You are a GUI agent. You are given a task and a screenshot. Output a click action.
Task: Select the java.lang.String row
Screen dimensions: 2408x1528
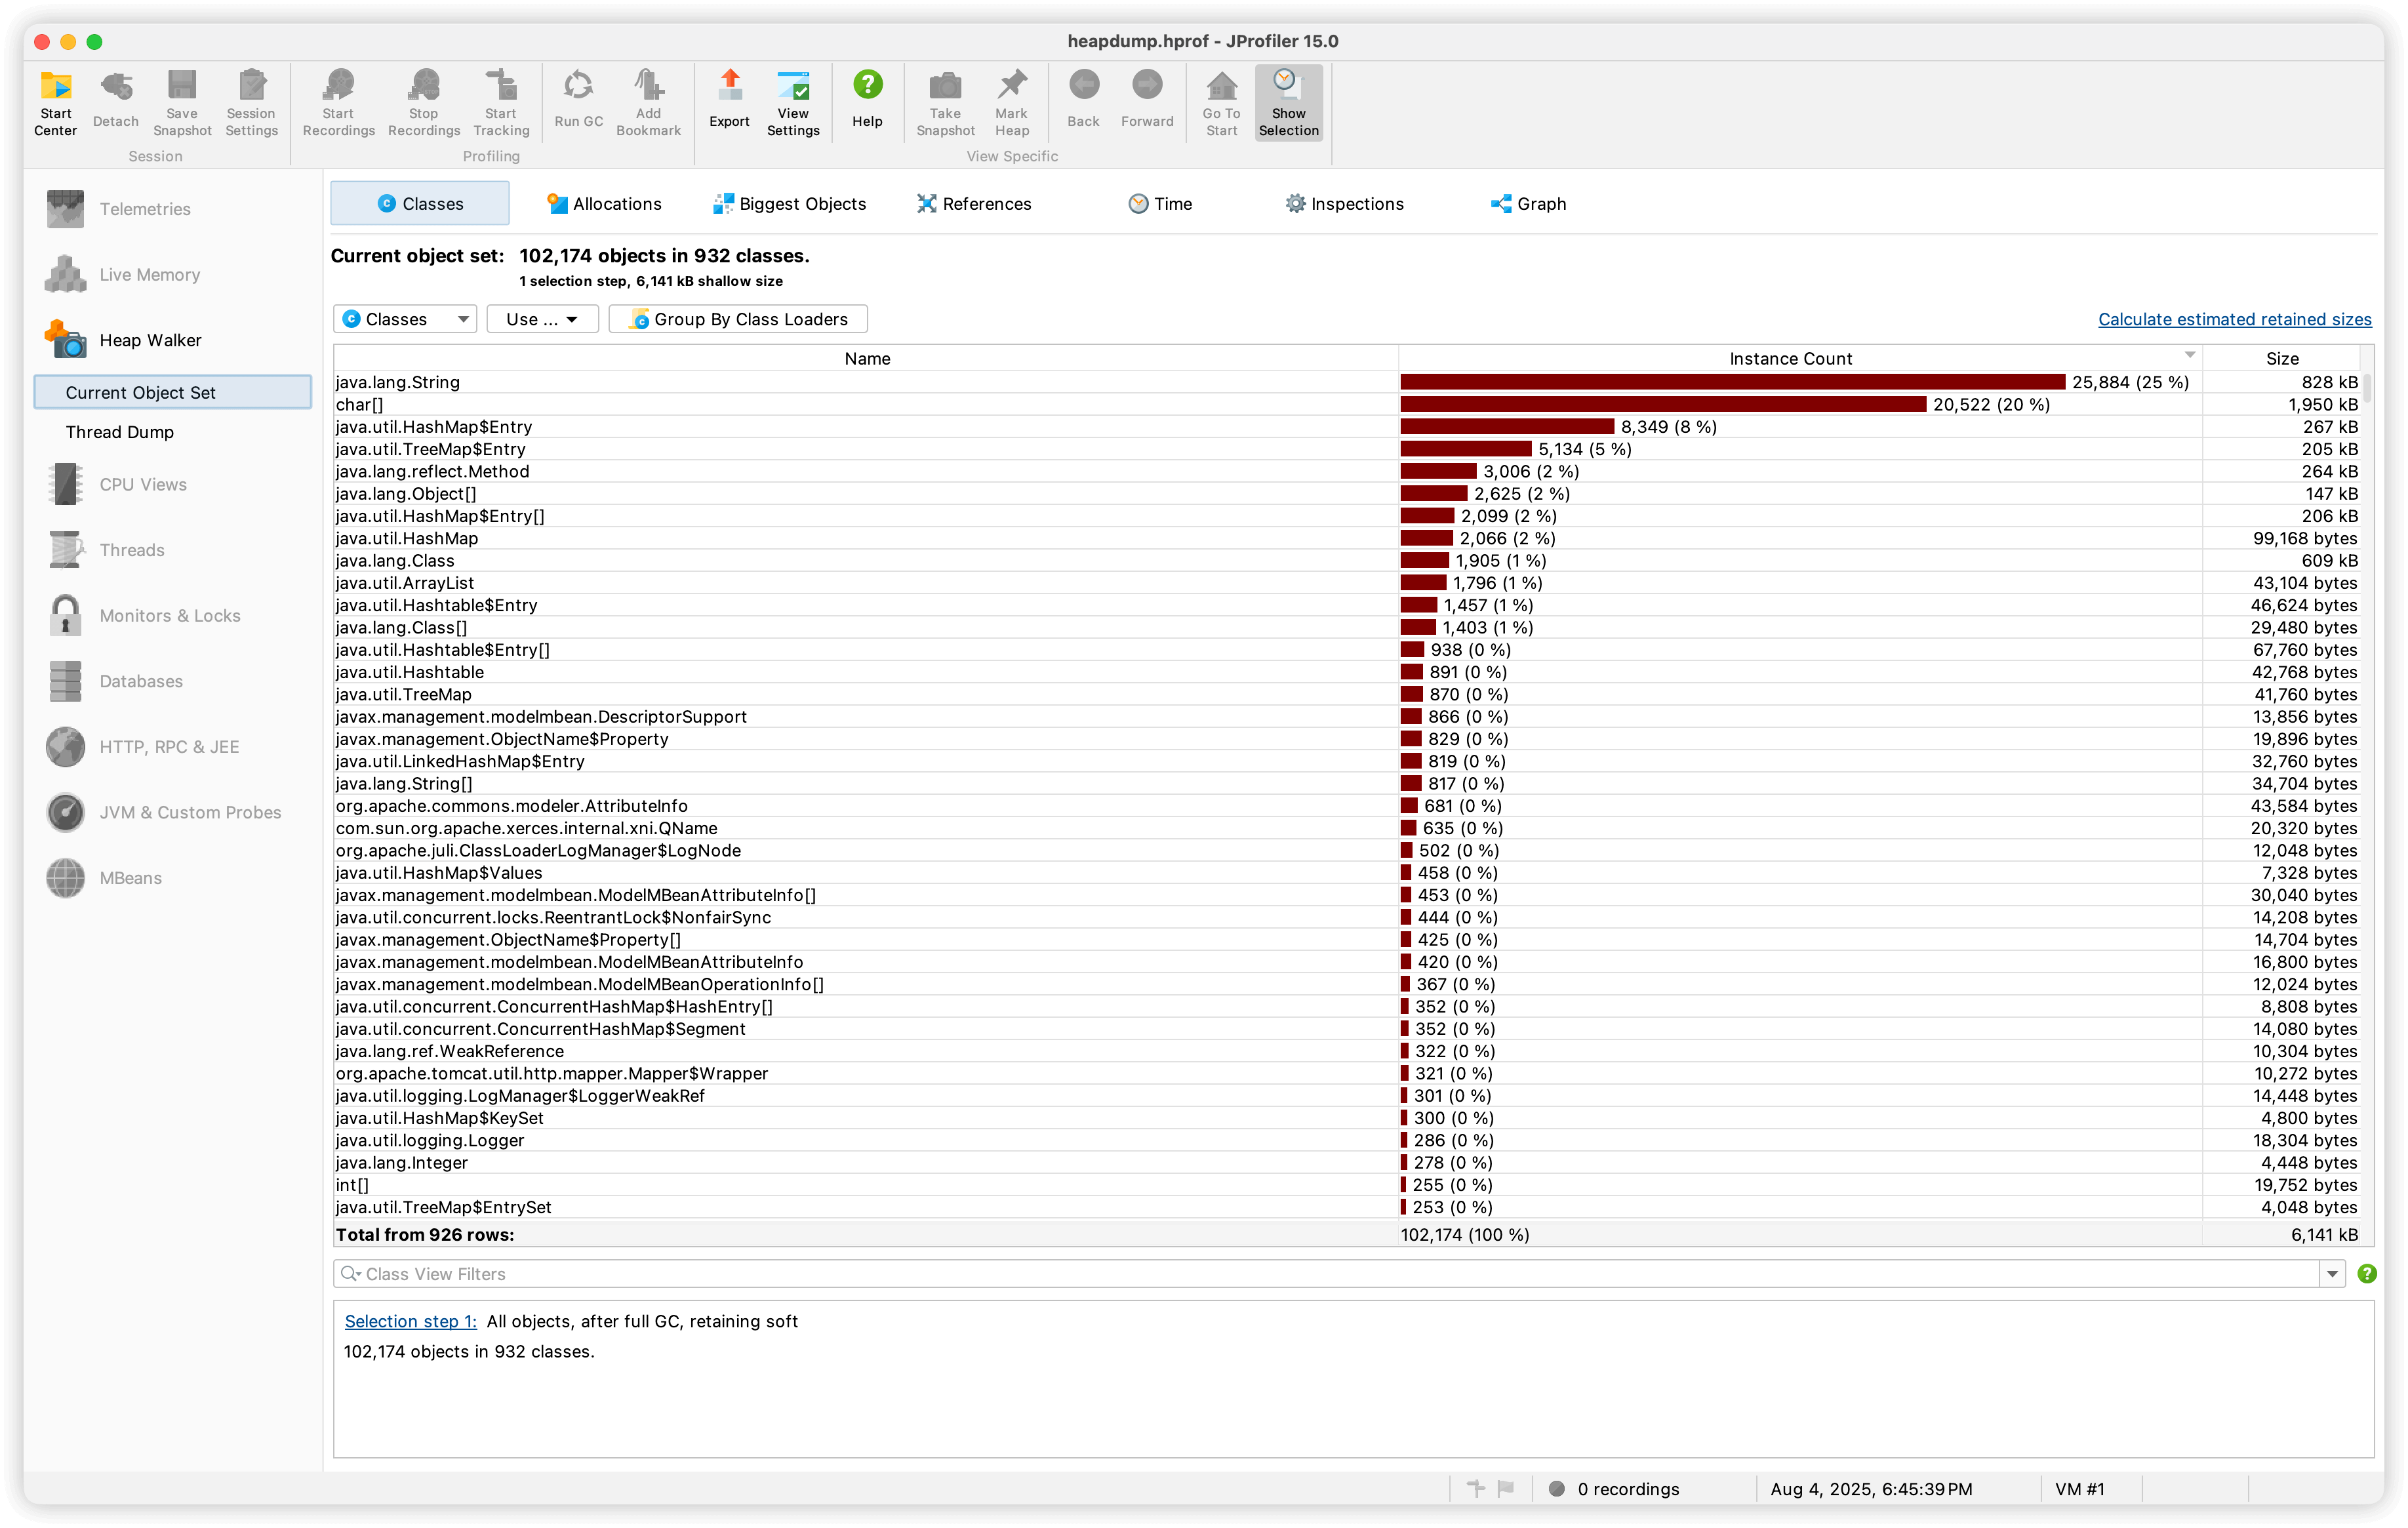pyautogui.click(x=1346, y=382)
